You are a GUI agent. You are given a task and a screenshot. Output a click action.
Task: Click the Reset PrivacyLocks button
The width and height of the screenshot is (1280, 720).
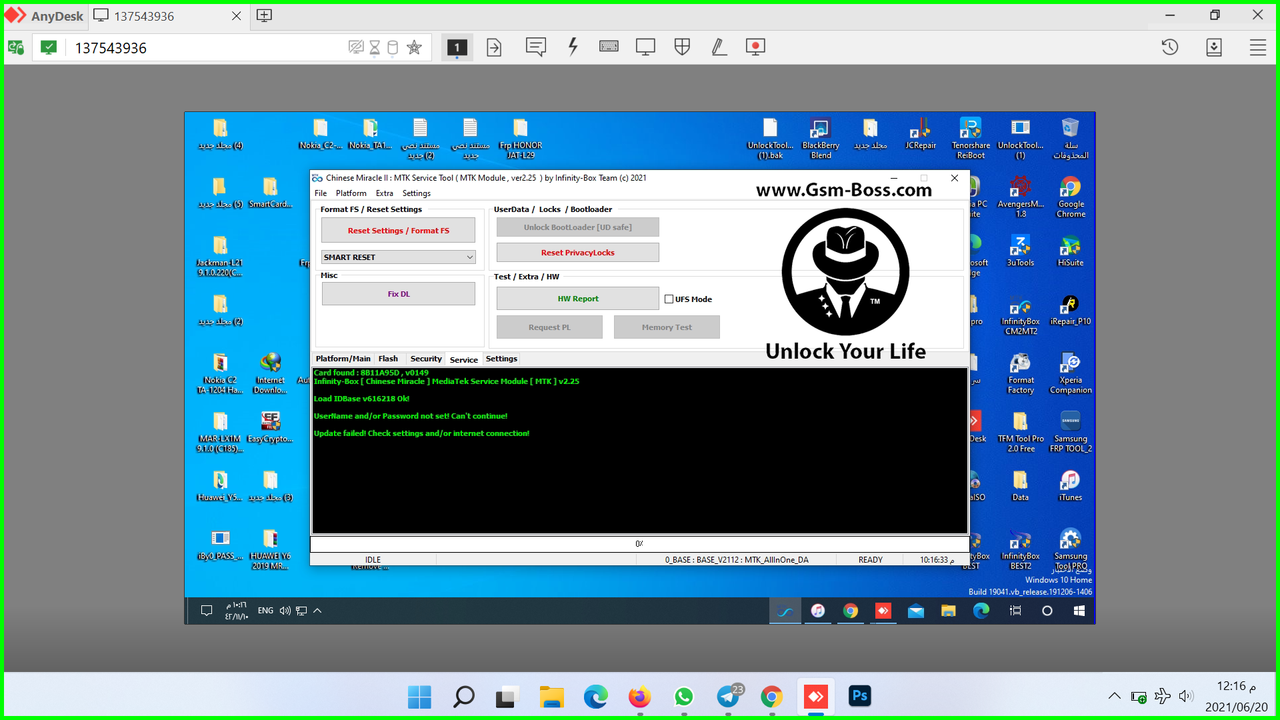tap(578, 253)
